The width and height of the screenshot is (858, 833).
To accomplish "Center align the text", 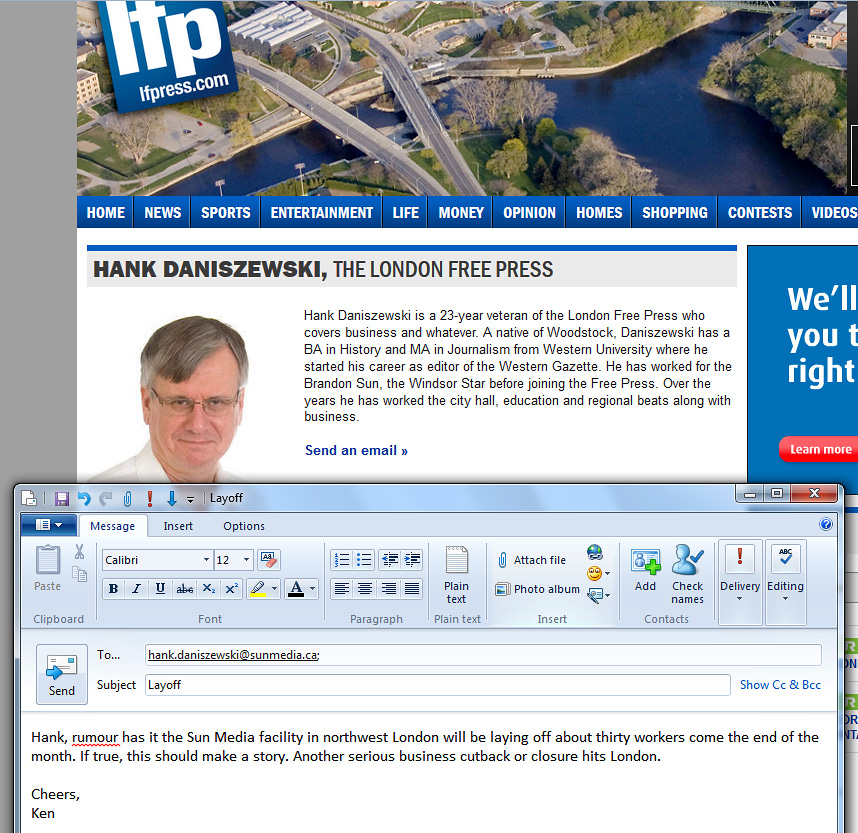I will (x=364, y=589).
